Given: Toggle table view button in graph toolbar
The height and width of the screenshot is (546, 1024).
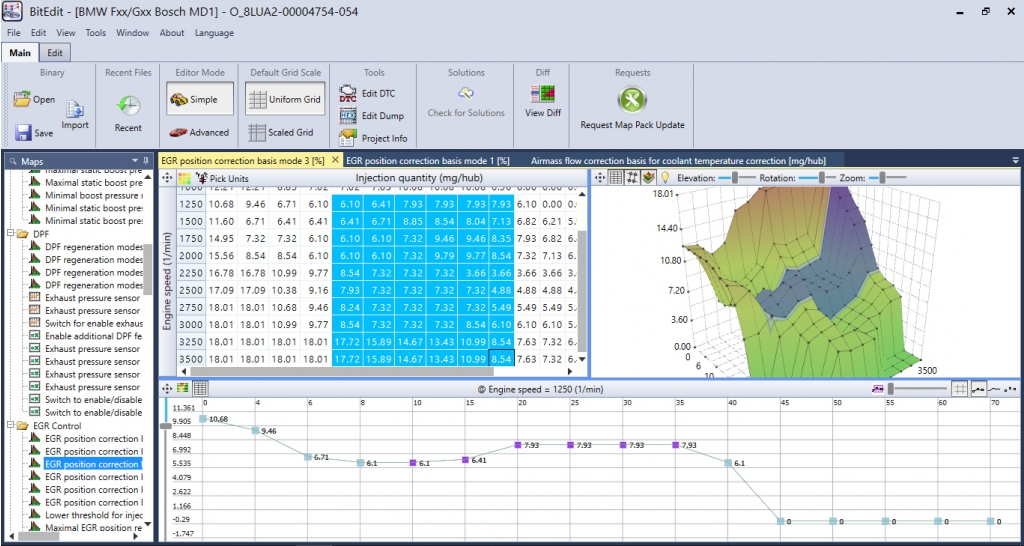Looking at the screenshot, I should (x=200, y=388).
